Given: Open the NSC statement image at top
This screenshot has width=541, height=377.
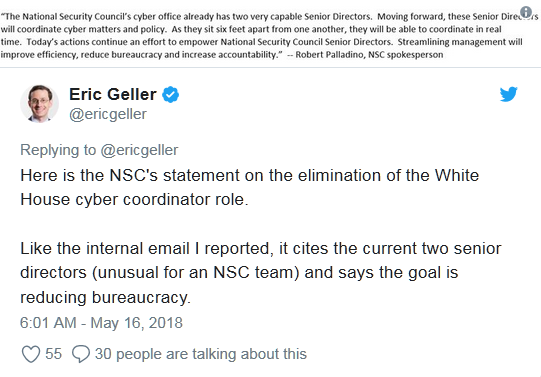Looking at the screenshot, I should pos(270,34).
